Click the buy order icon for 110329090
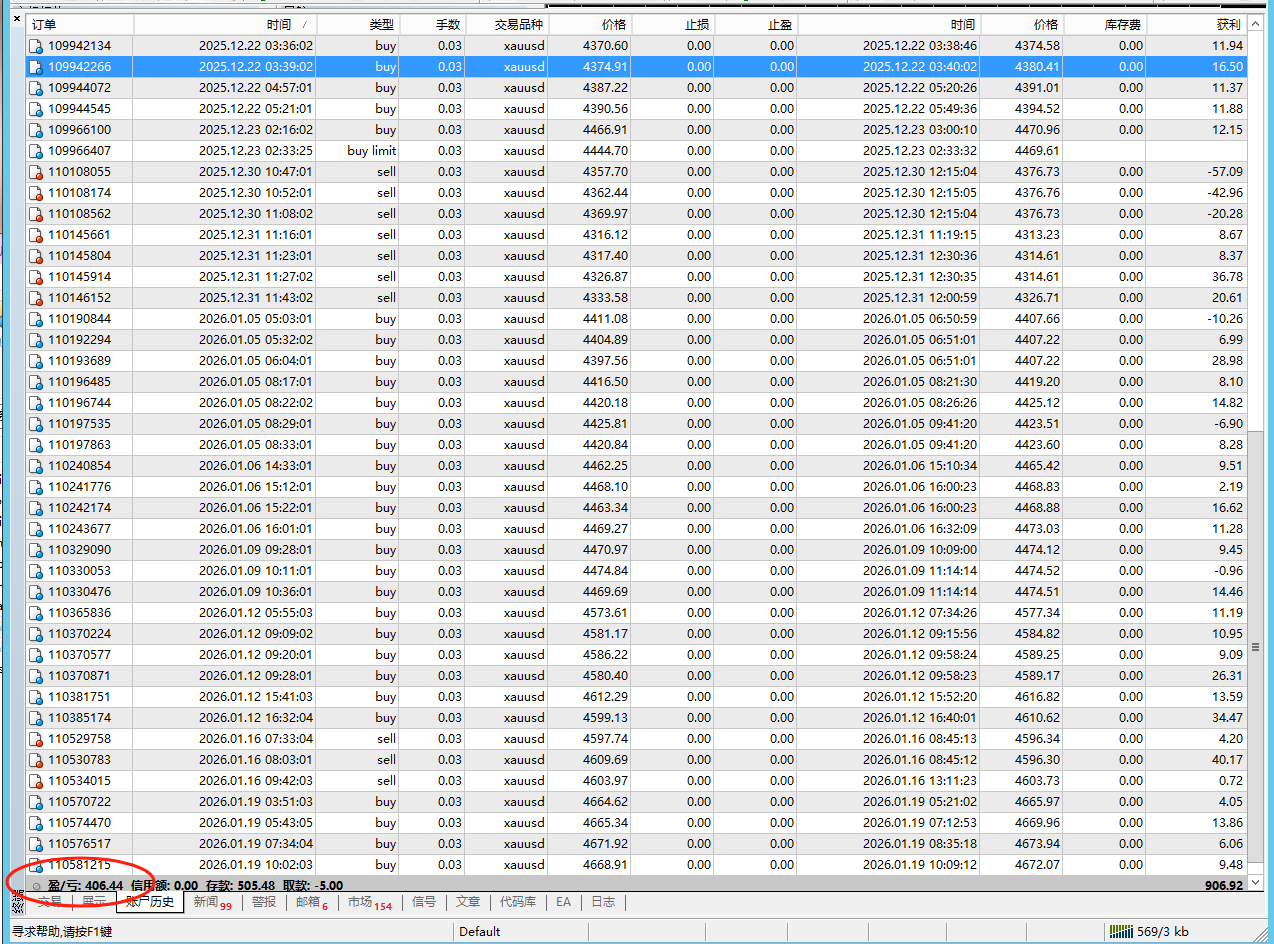 pos(36,550)
